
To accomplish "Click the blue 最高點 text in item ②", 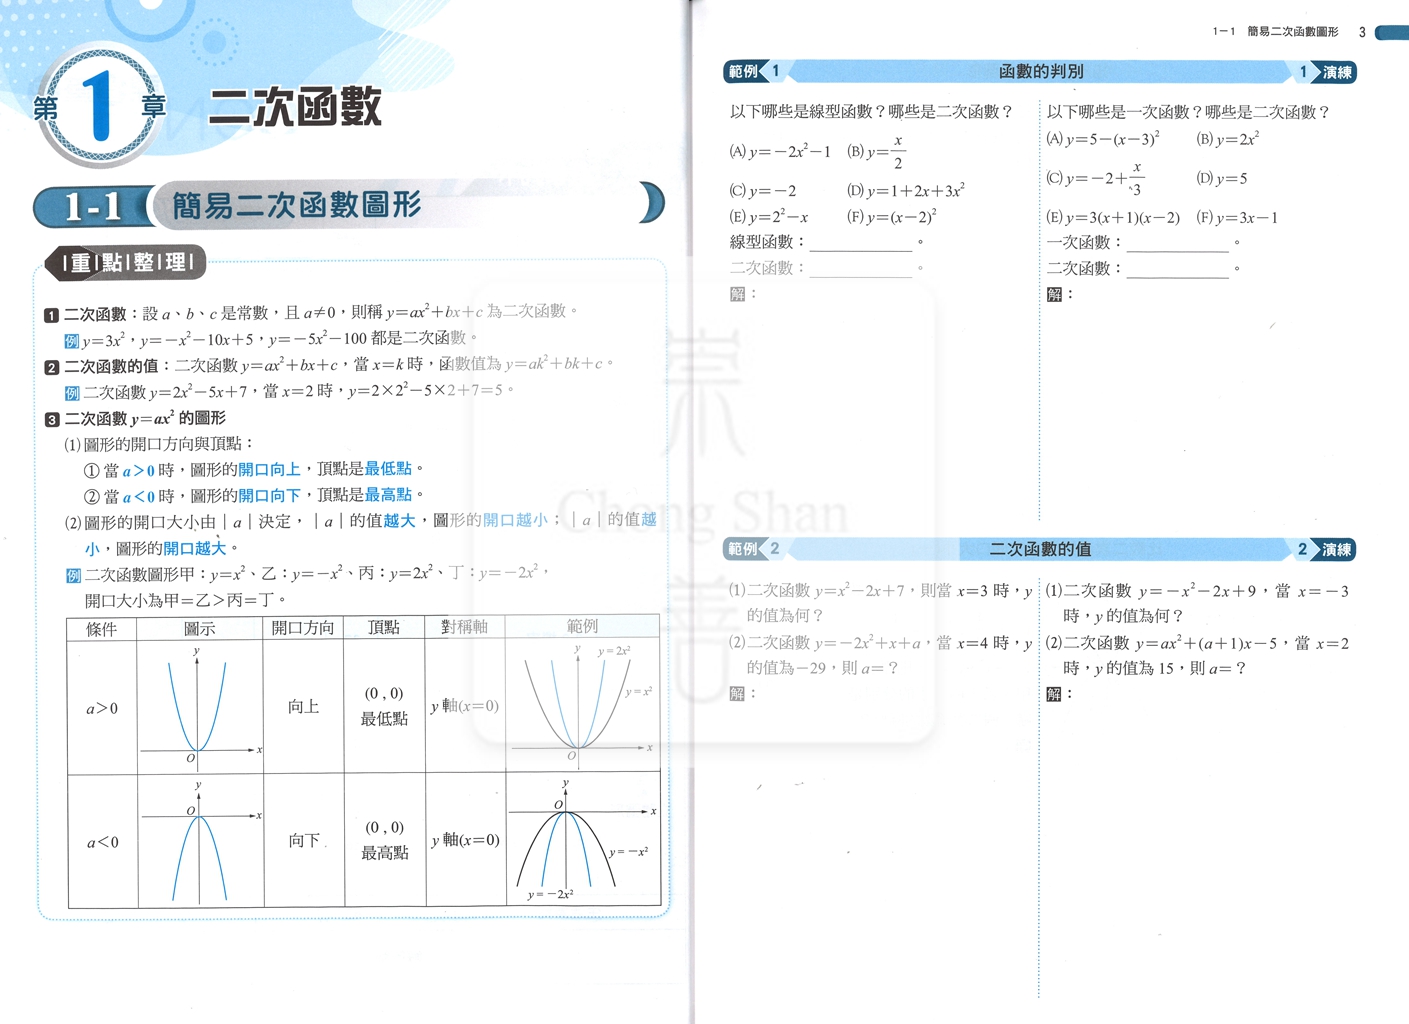I will [x=388, y=495].
